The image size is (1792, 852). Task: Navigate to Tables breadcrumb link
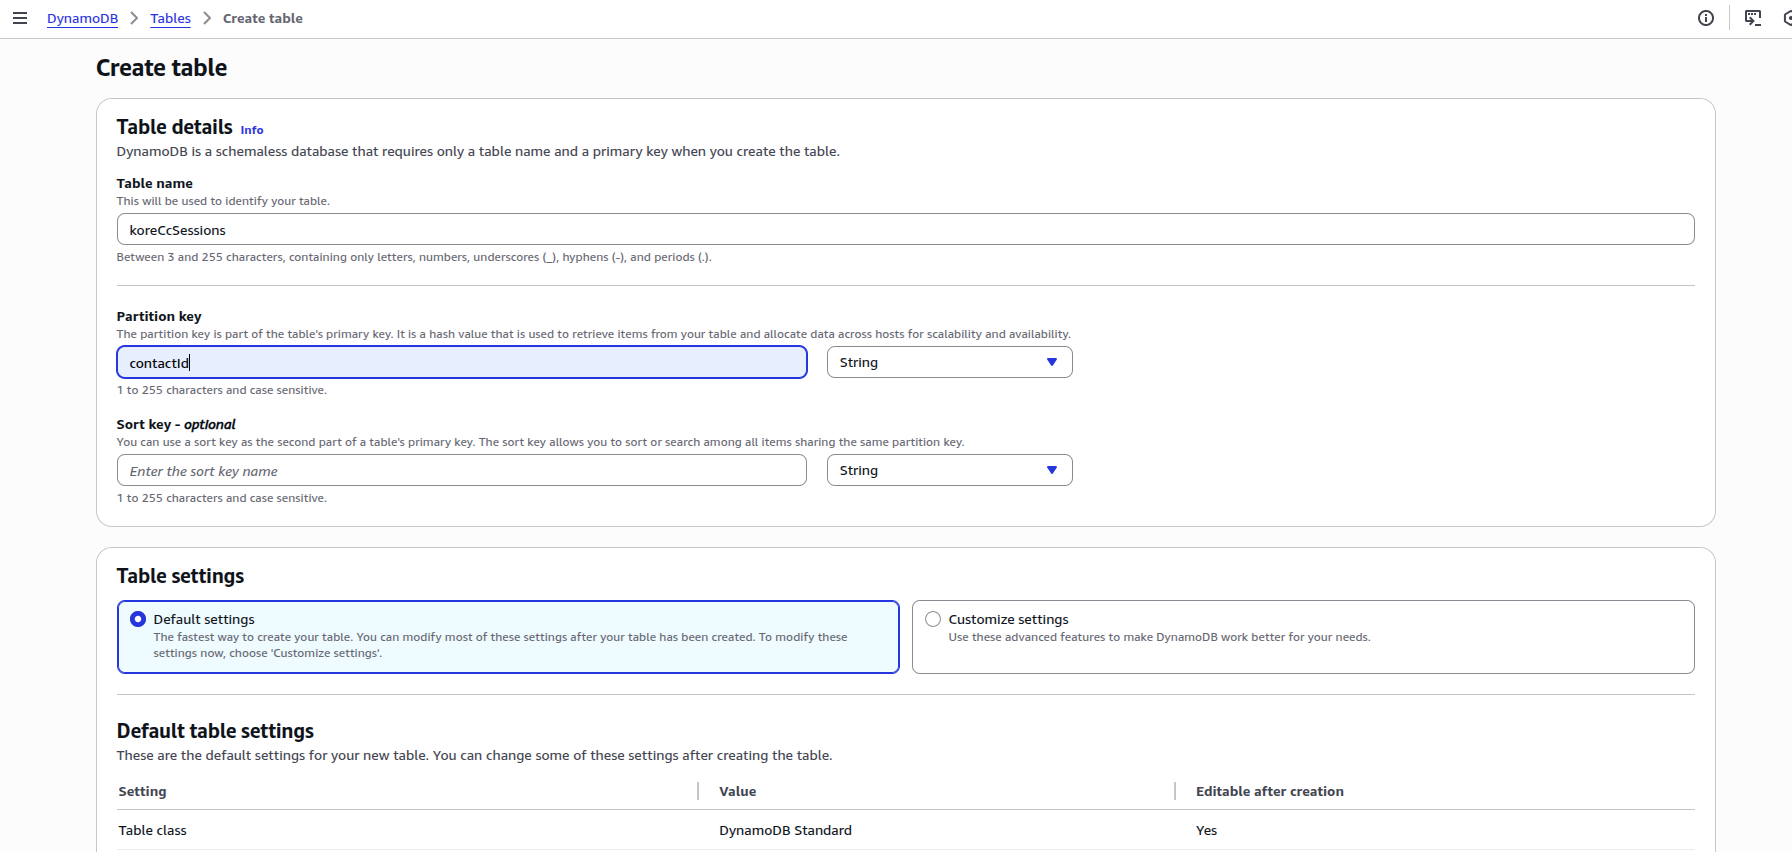tap(170, 18)
